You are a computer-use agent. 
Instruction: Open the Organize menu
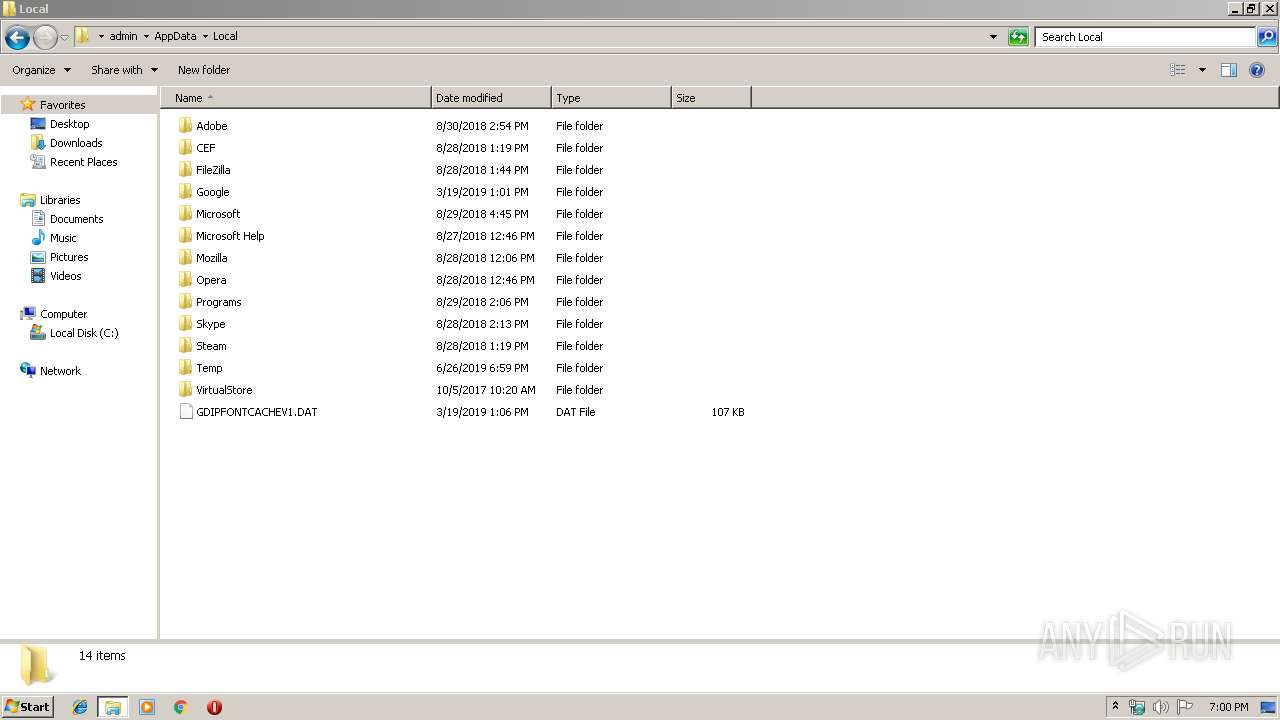pyautogui.click(x=41, y=70)
